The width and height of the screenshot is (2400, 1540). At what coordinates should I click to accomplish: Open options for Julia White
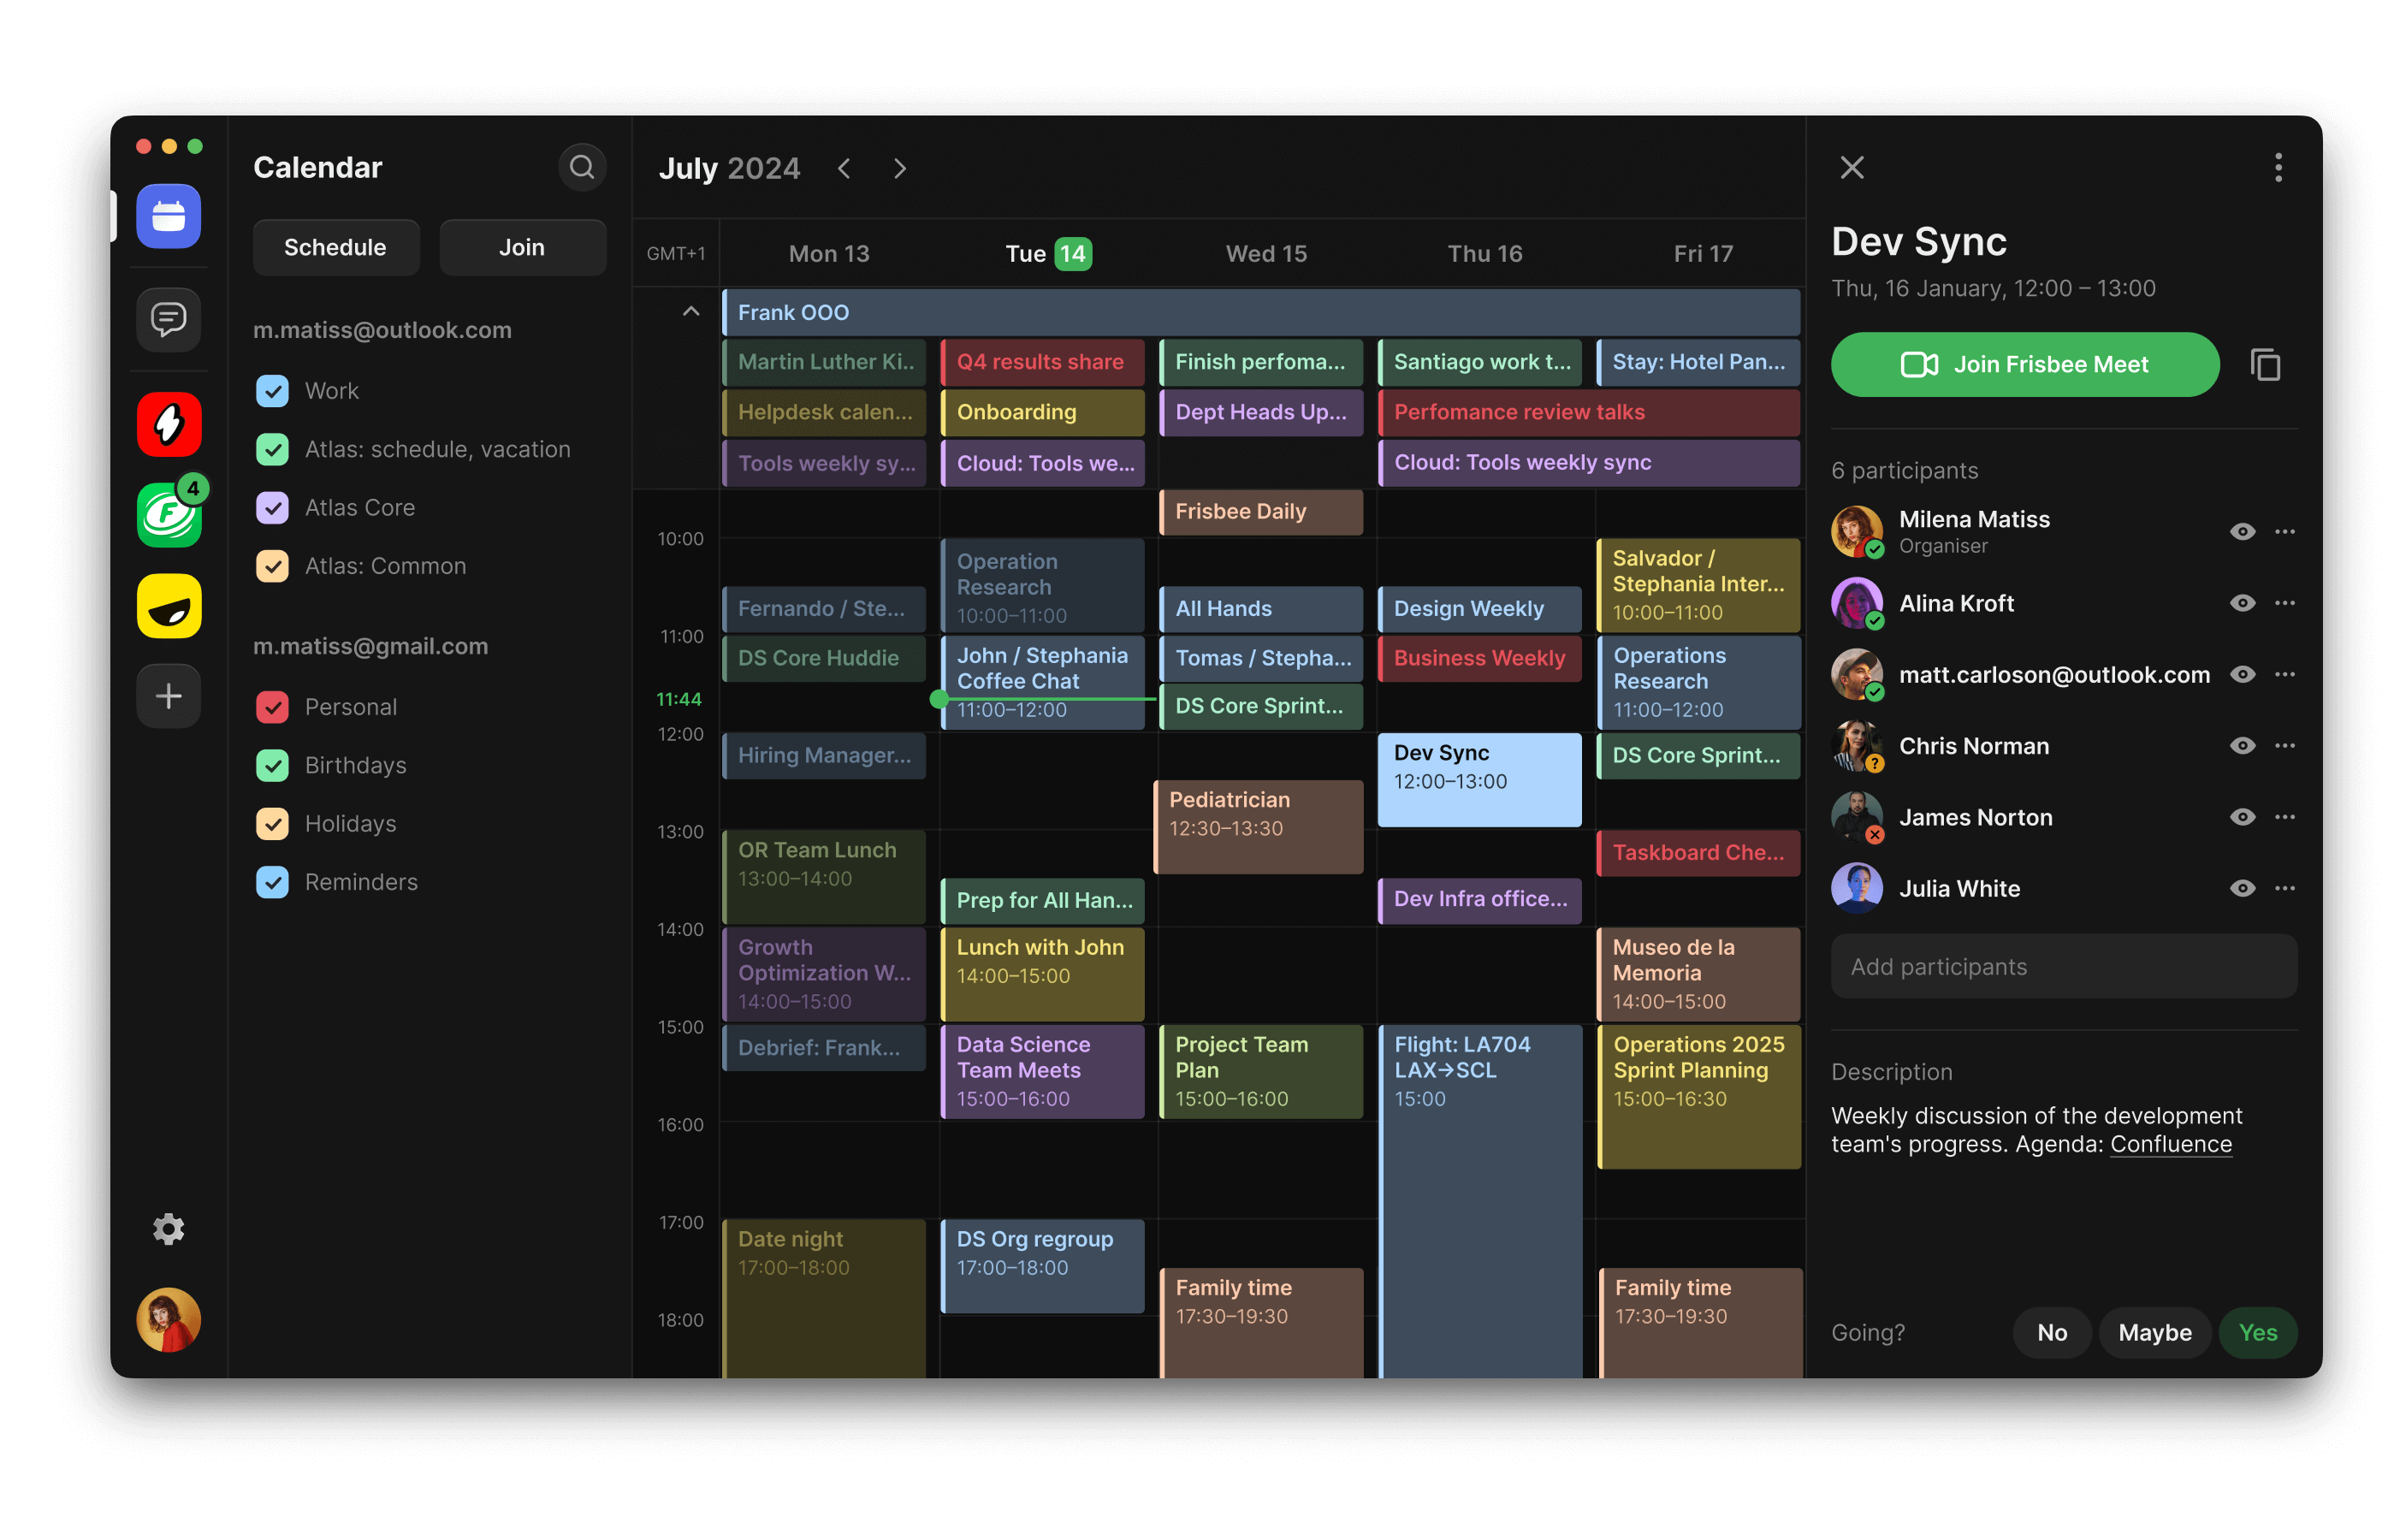click(x=2284, y=887)
